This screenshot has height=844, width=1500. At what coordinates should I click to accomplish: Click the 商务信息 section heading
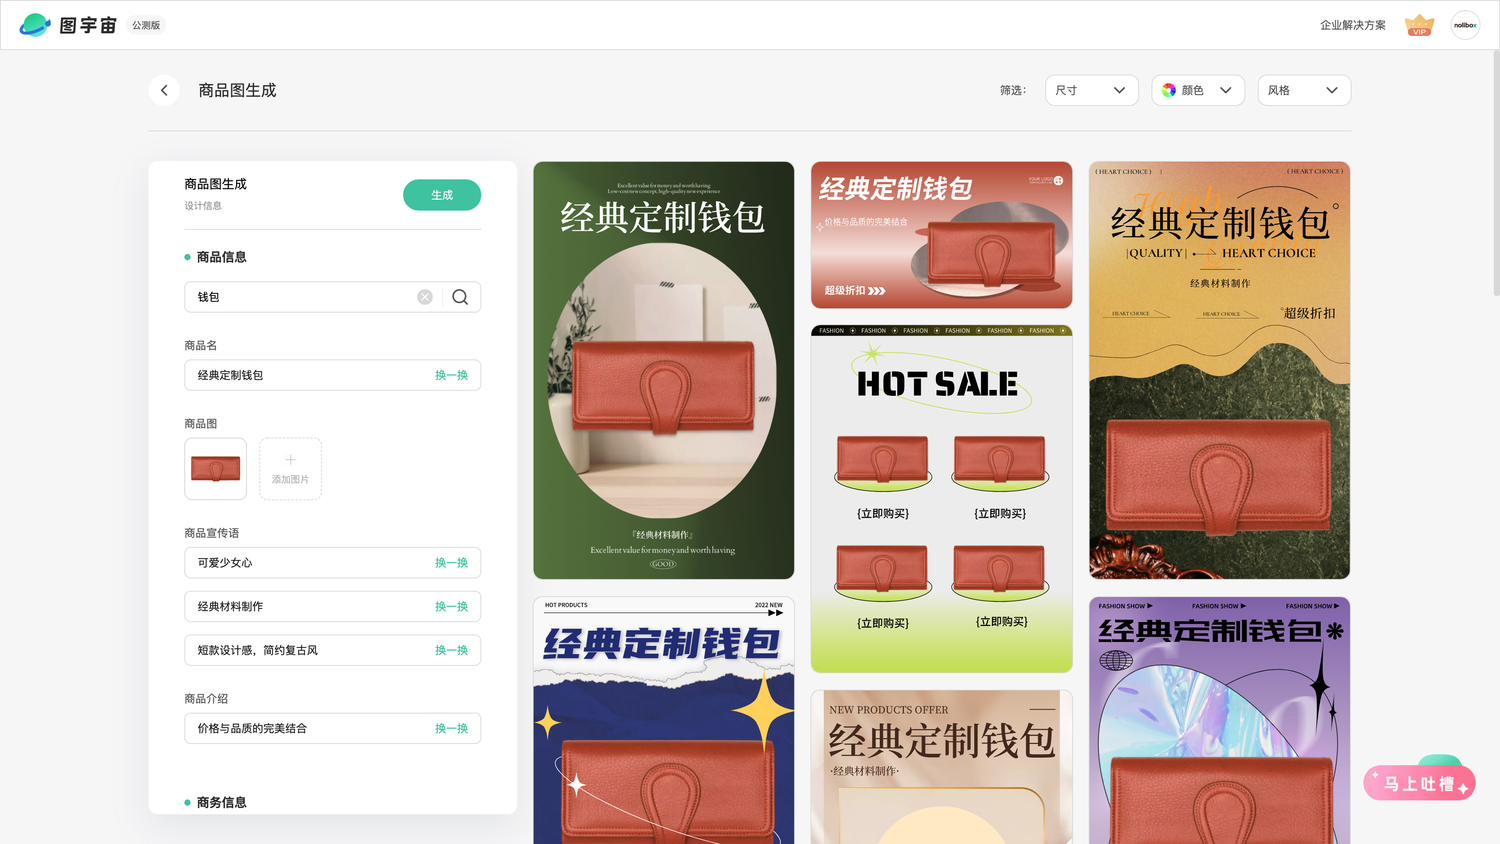(221, 802)
